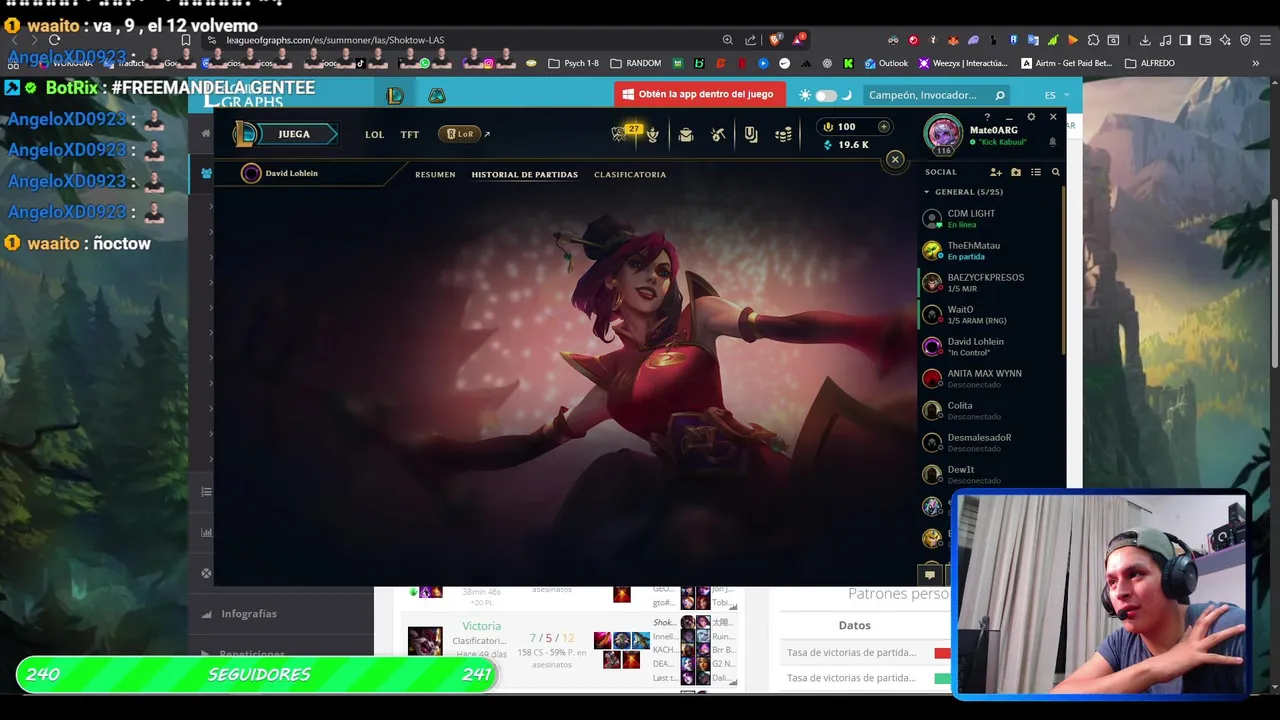Open the LoR external link
This screenshot has width=1280, height=720.
pyautogui.click(x=464, y=134)
